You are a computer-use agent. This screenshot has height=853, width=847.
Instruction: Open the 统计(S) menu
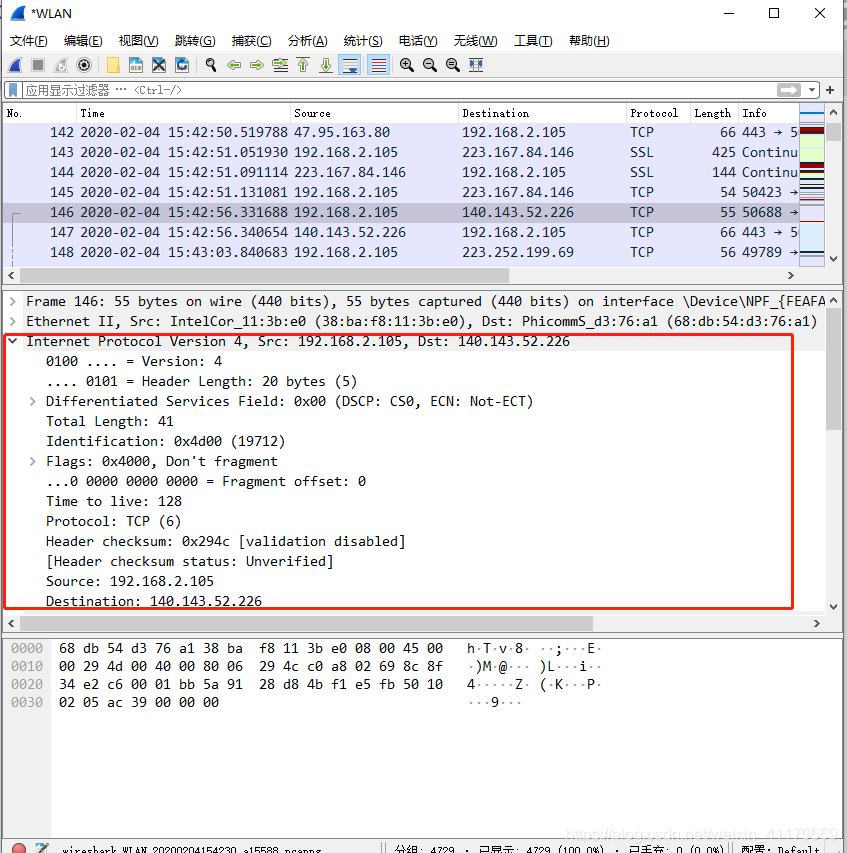[x=363, y=41]
